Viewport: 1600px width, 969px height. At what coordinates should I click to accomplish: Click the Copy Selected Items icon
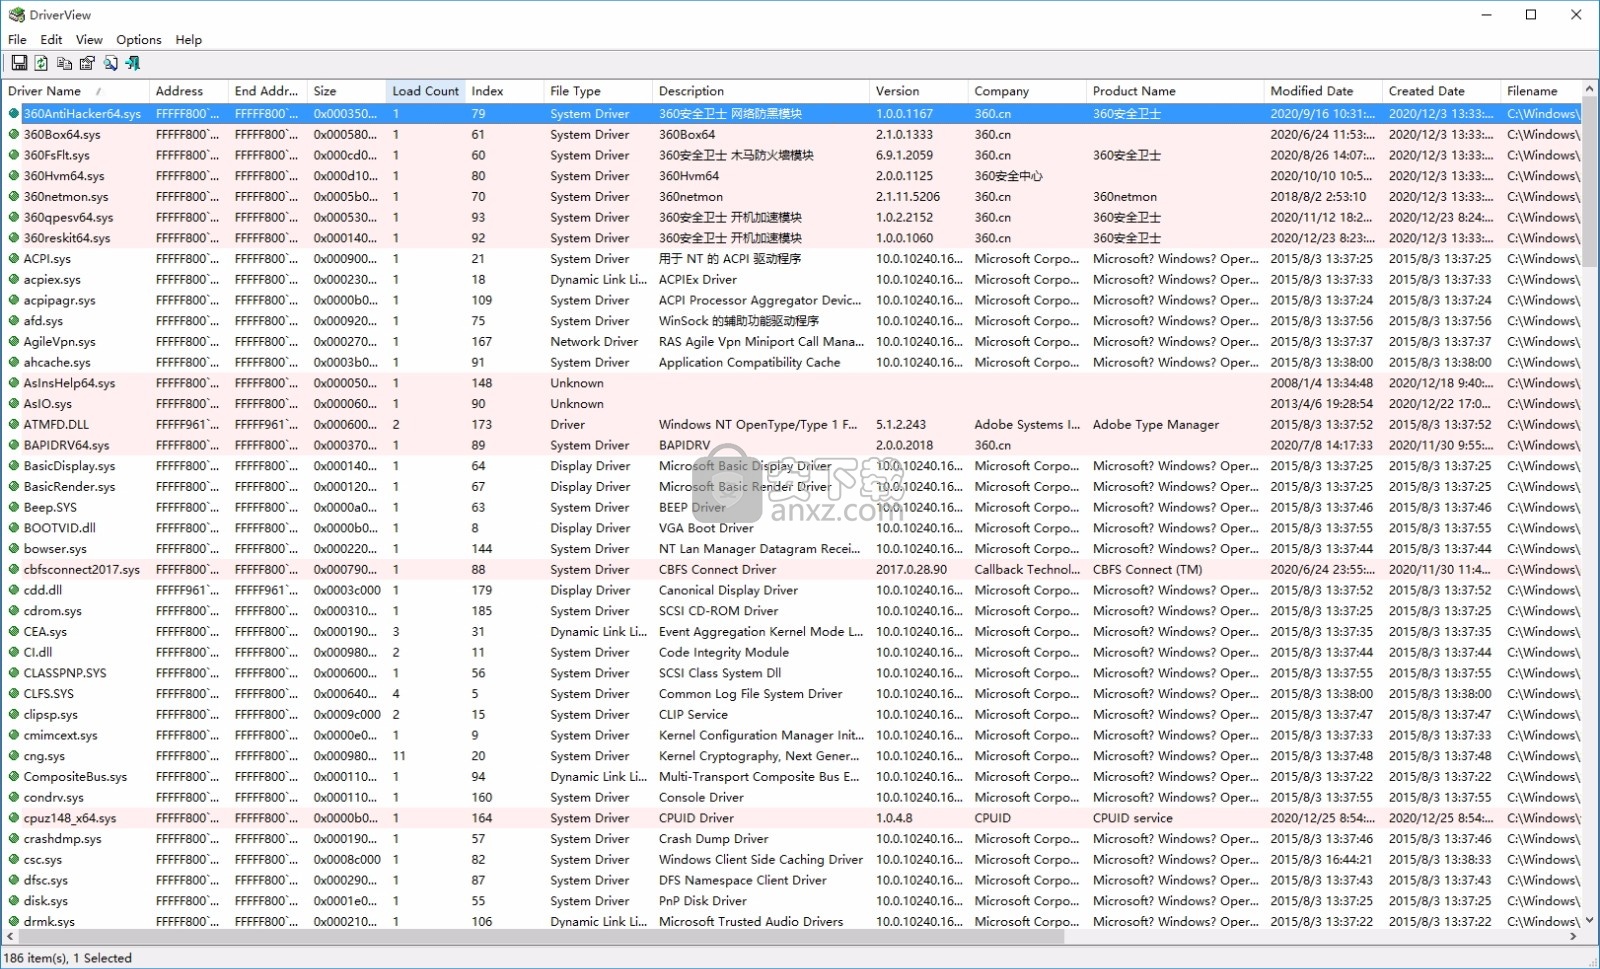tap(64, 63)
